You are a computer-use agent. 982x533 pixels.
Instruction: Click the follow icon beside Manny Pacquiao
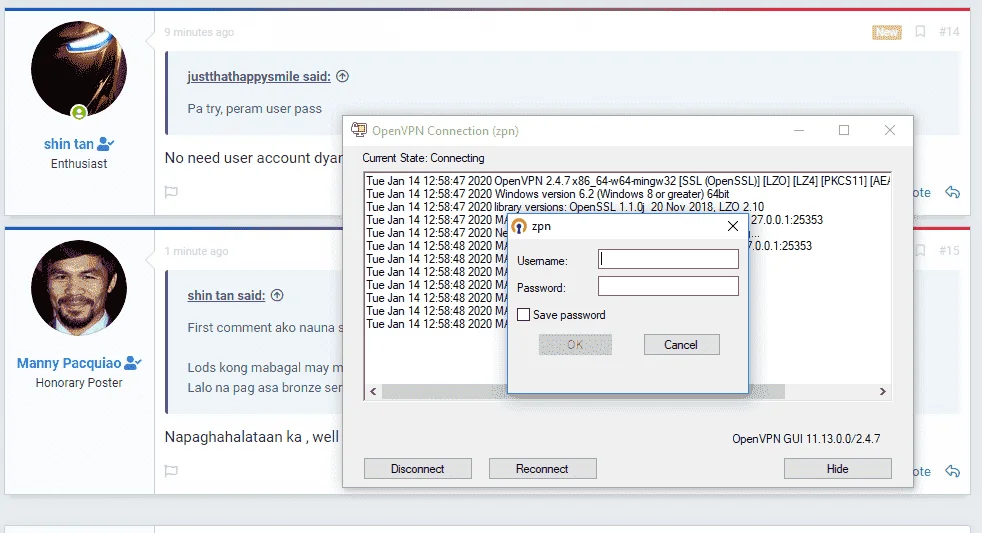coord(133,363)
